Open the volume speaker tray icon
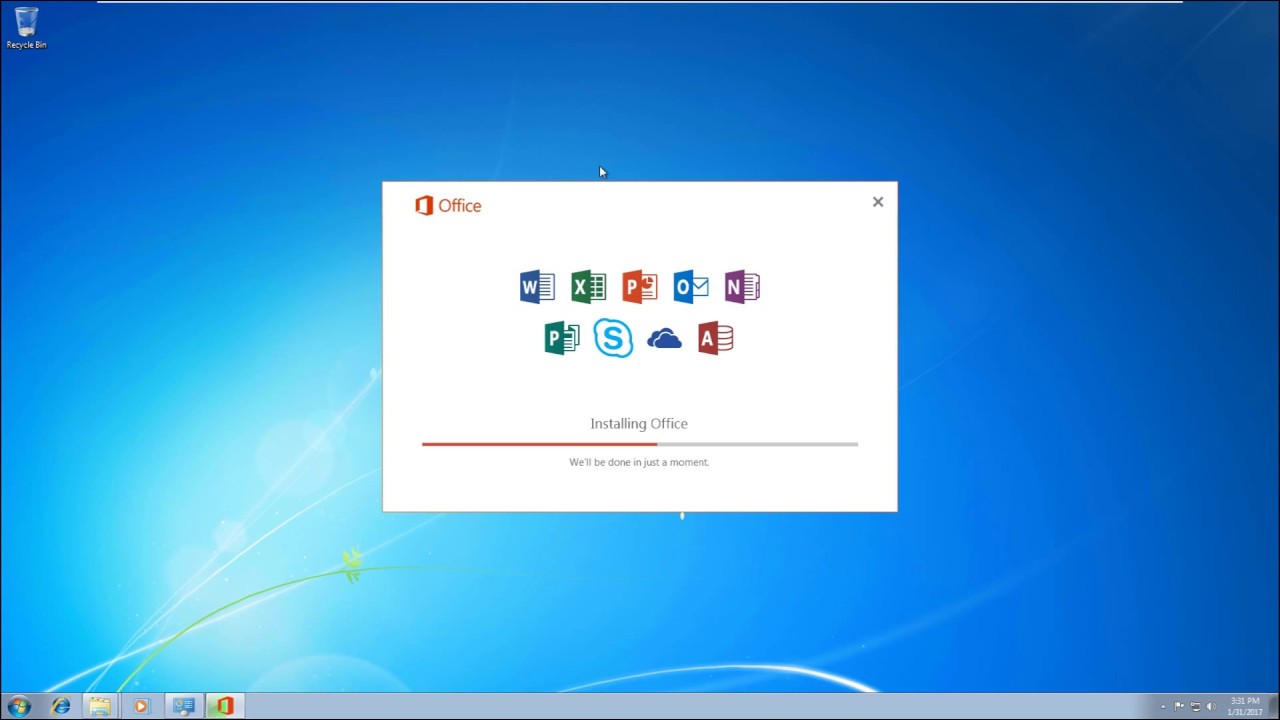This screenshot has height=720, width=1280. coord(1211,706)
